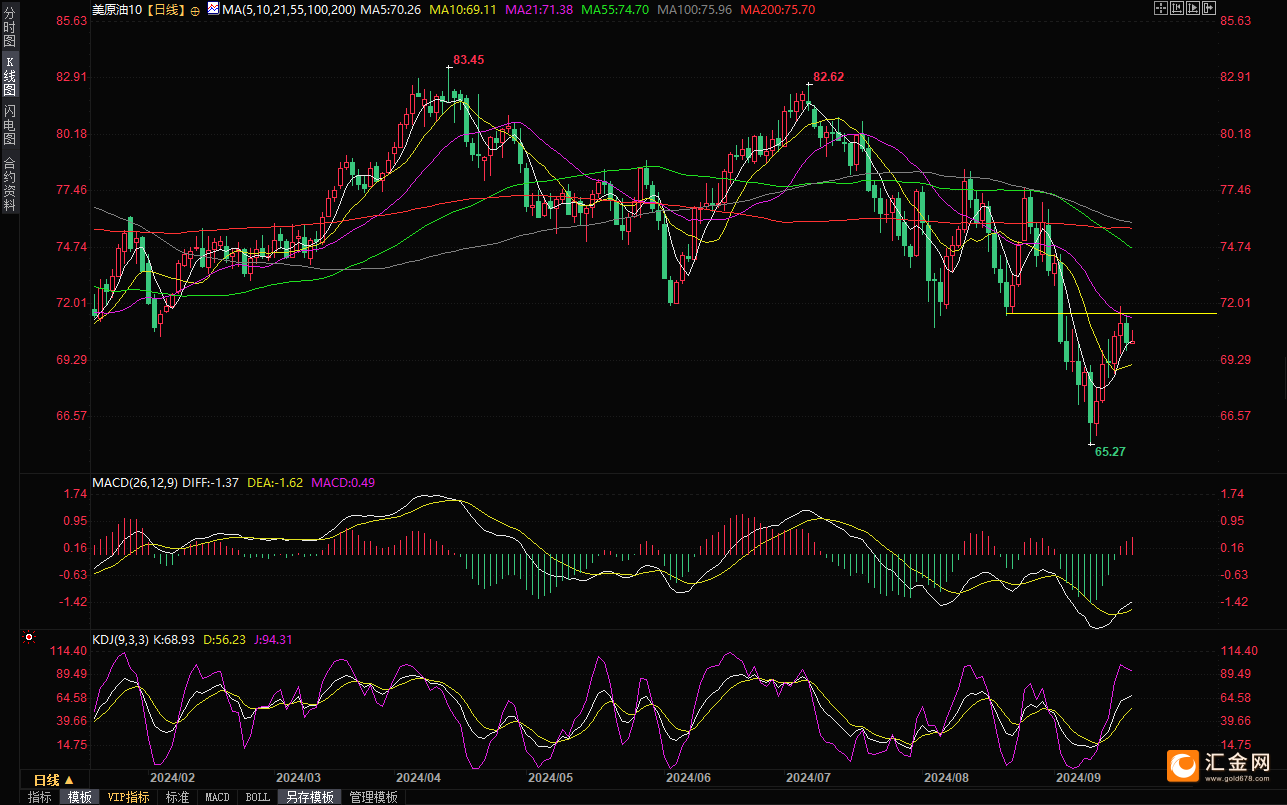
Task: Click the 2024/02 date label
Action: point(172,777)
